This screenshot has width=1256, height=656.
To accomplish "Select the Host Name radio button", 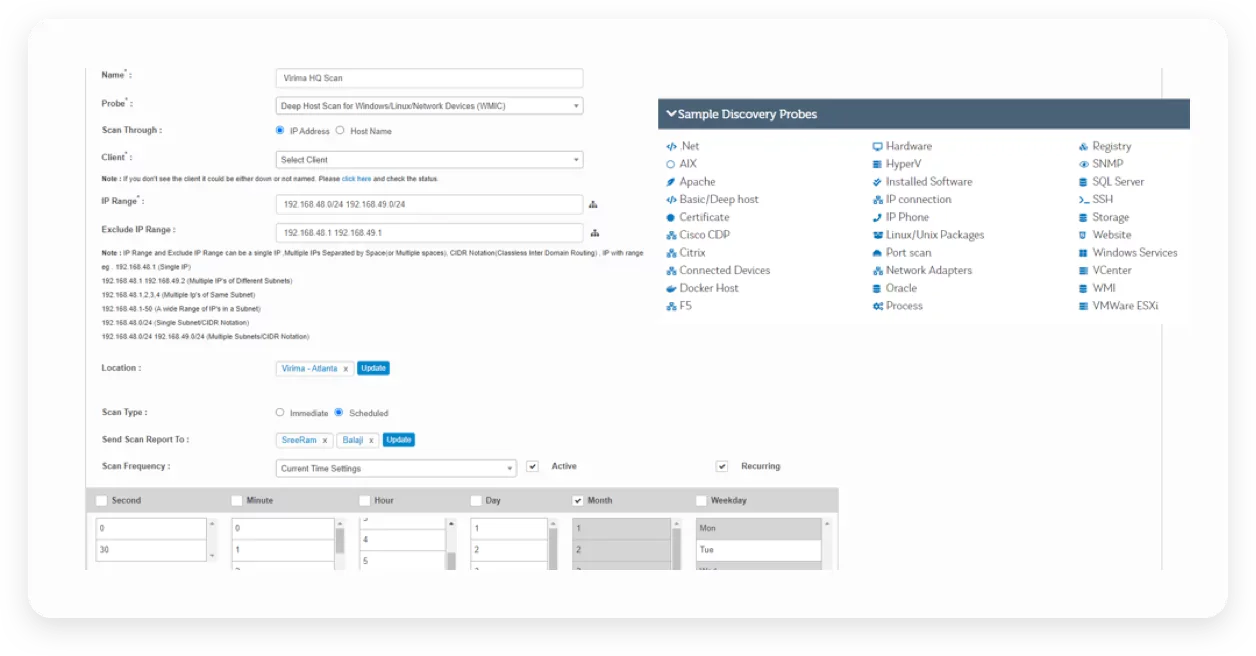I will 340,130.
